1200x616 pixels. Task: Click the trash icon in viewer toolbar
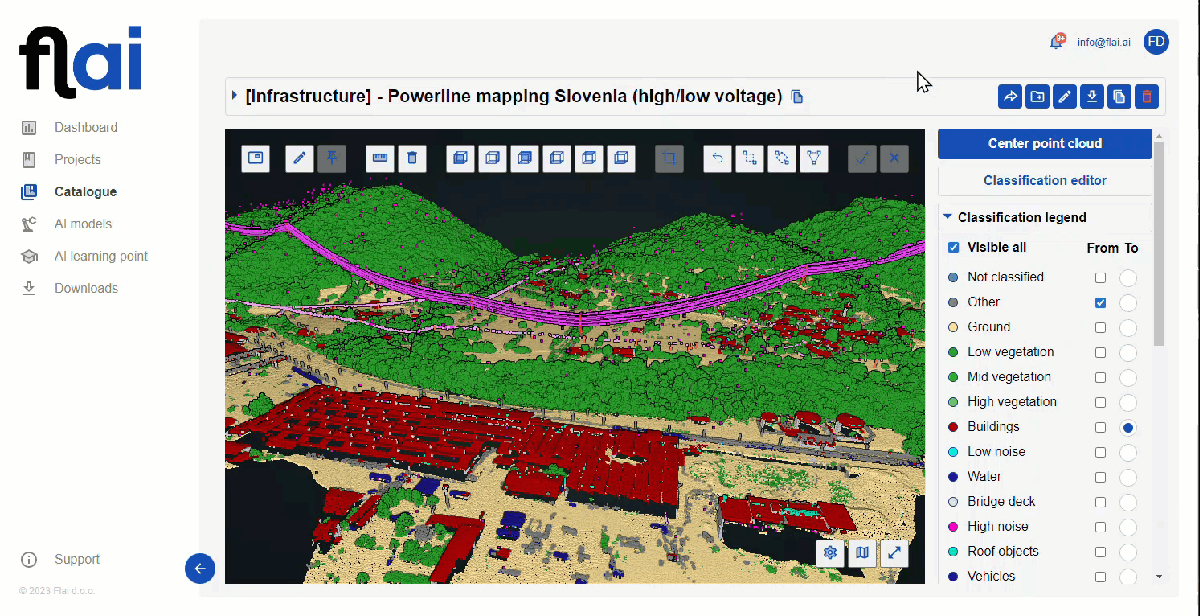pos(412,158)
